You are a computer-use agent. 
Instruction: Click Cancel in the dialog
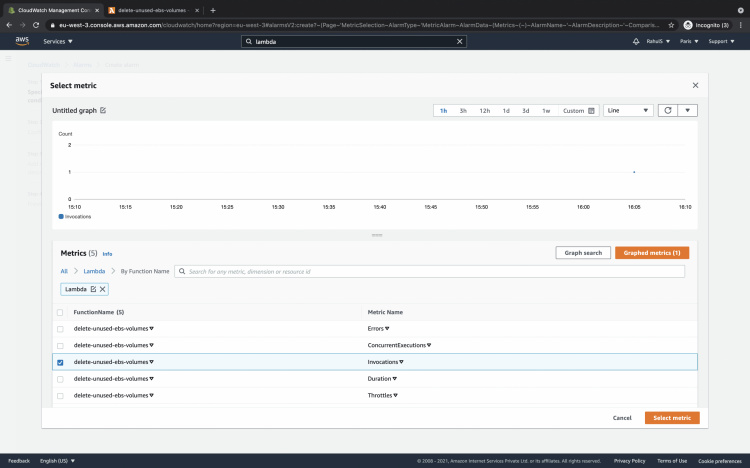tap(622, 418)
